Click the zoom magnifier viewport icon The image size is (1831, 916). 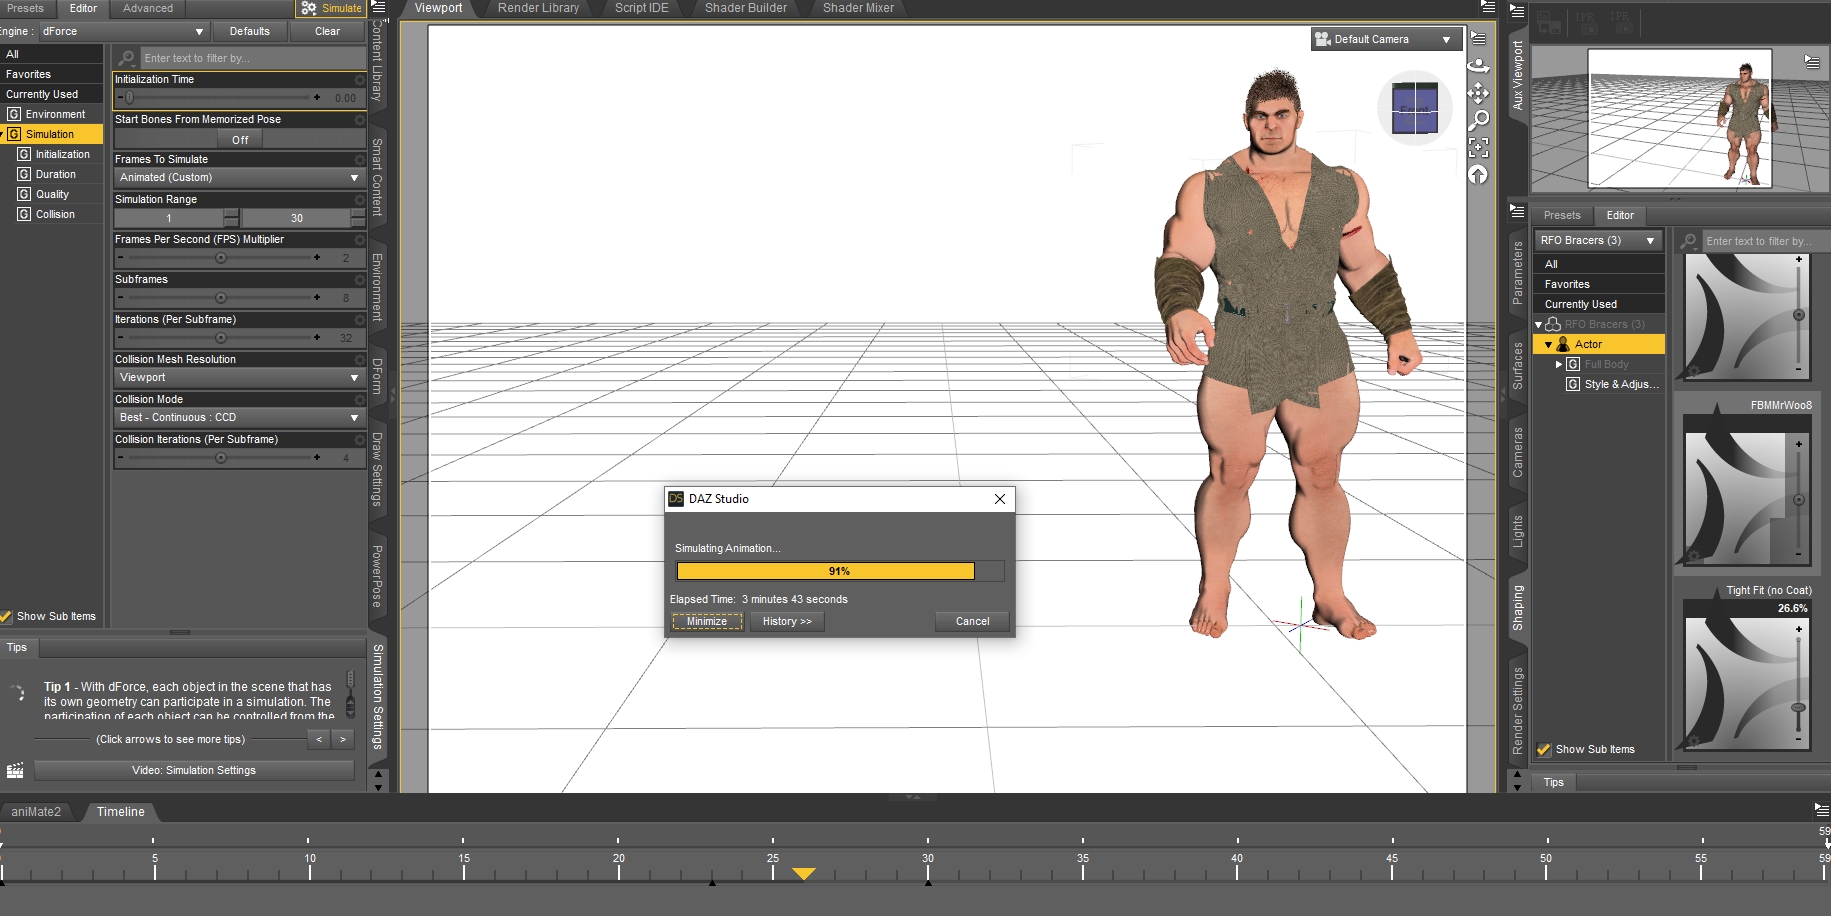[1478, 120]
